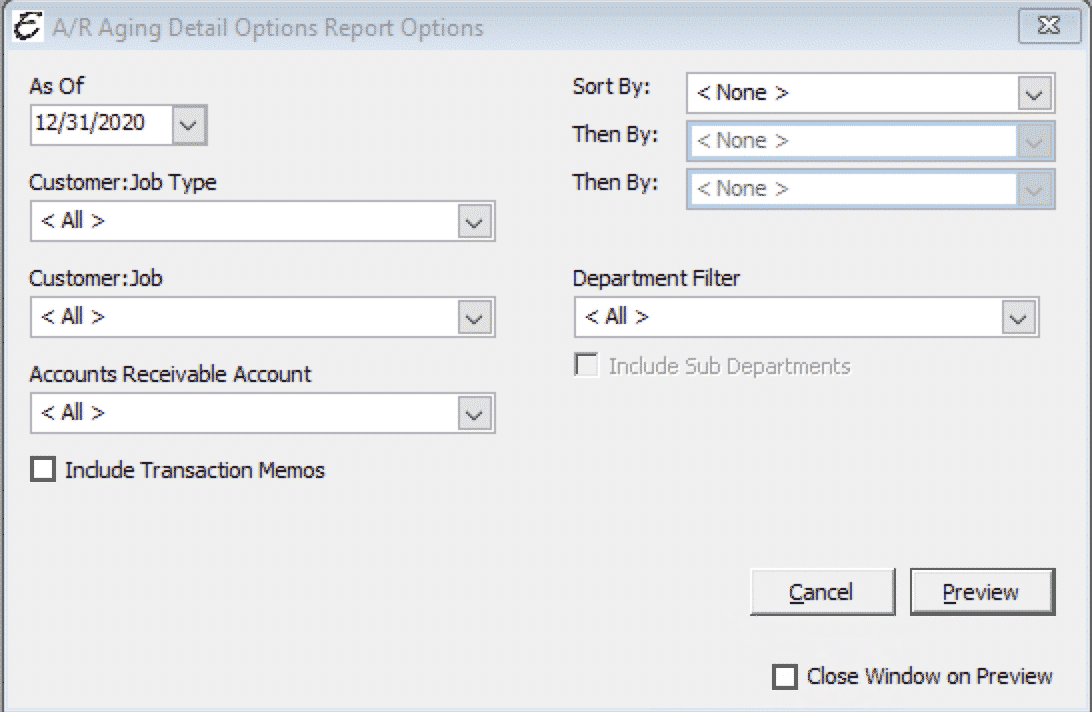Click inside the Sort By selection box
The height and width of the screenshot is (712, 1092).
click(x=852, y=94)
